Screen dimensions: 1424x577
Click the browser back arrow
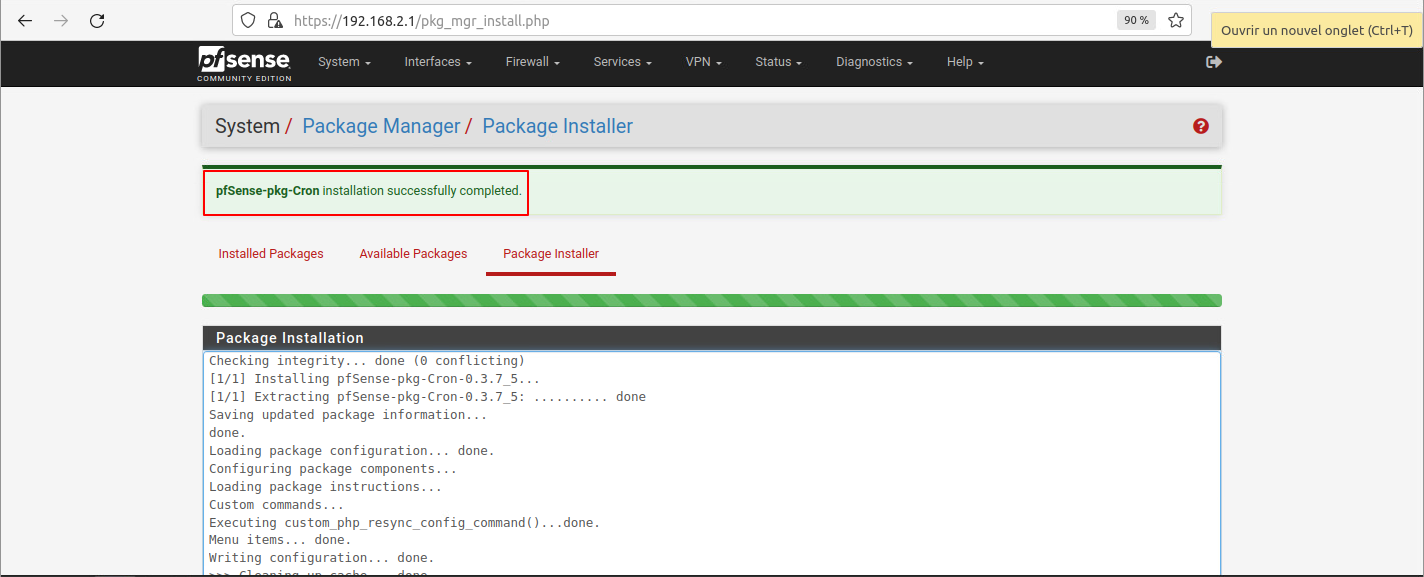click(x=25, y=21)
